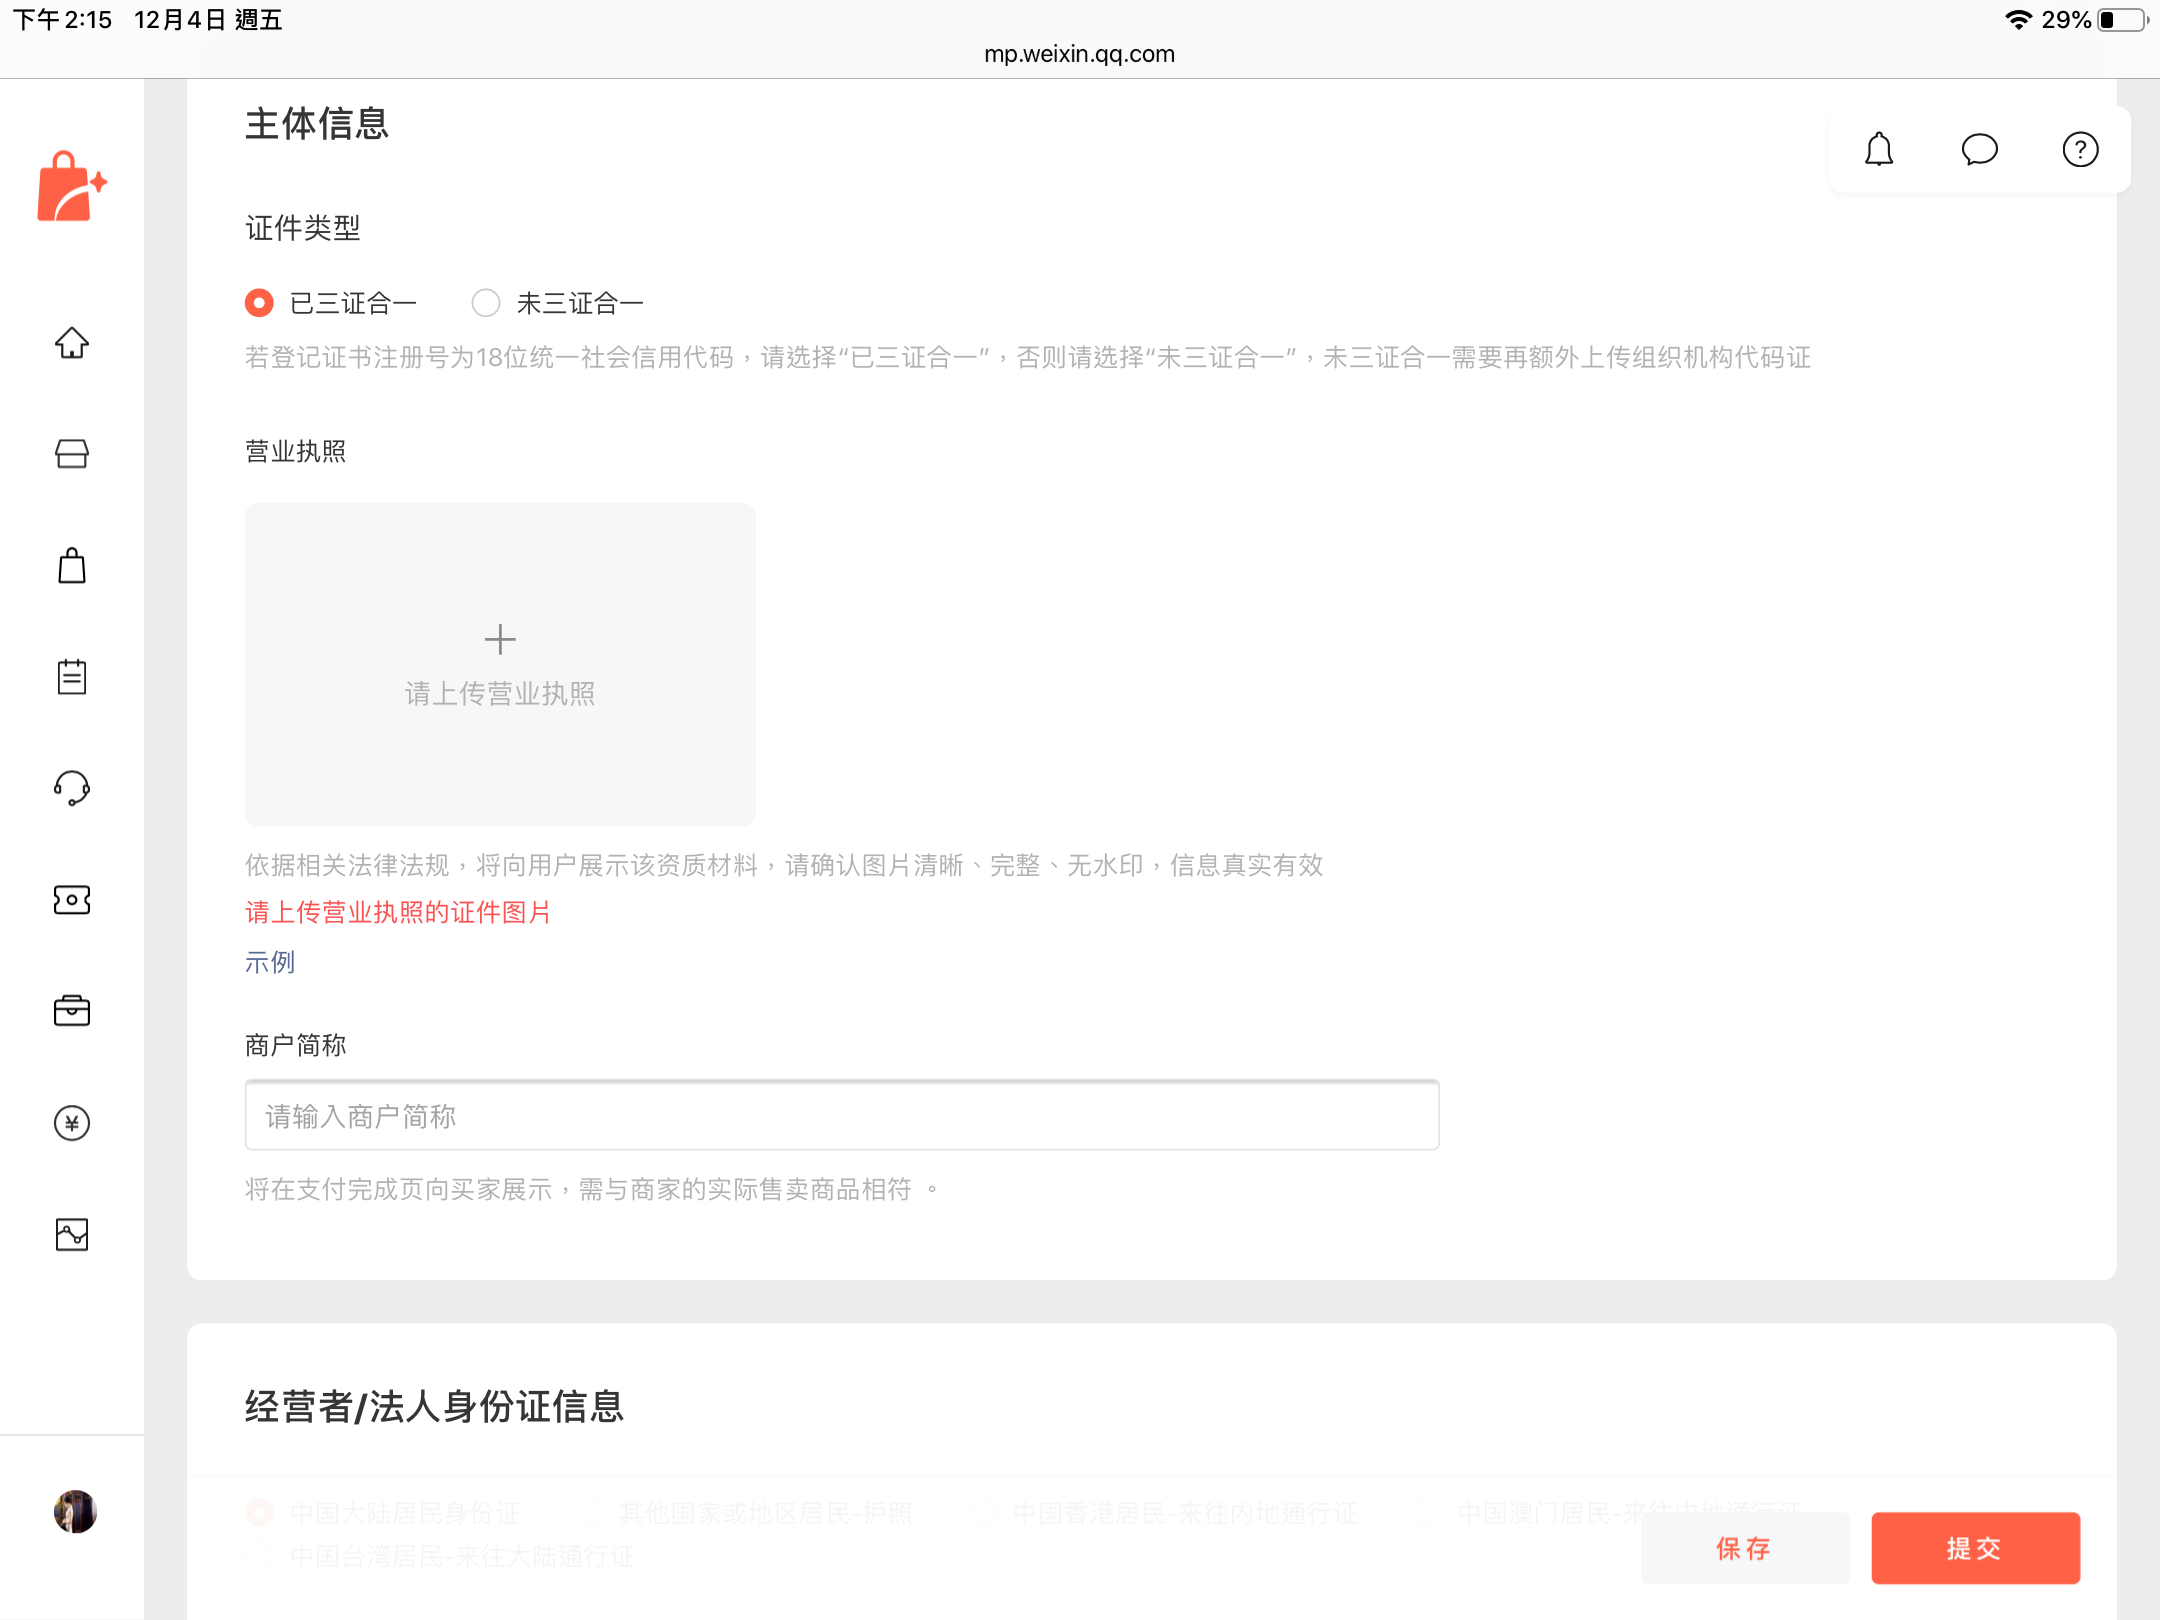The image size is (2160, 1620).
Task: Open the briefcase services icon
Action: [x=72, y=1011]
